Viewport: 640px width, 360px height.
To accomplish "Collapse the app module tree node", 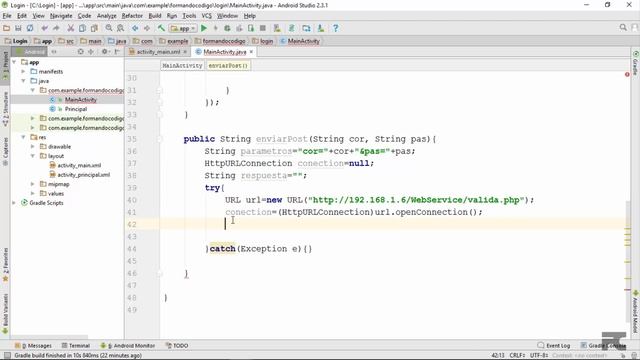I will point(14,62).
